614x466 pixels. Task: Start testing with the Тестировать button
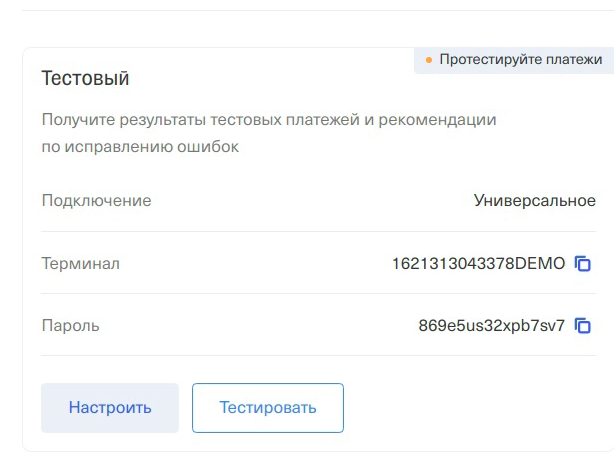click(268, 408)
